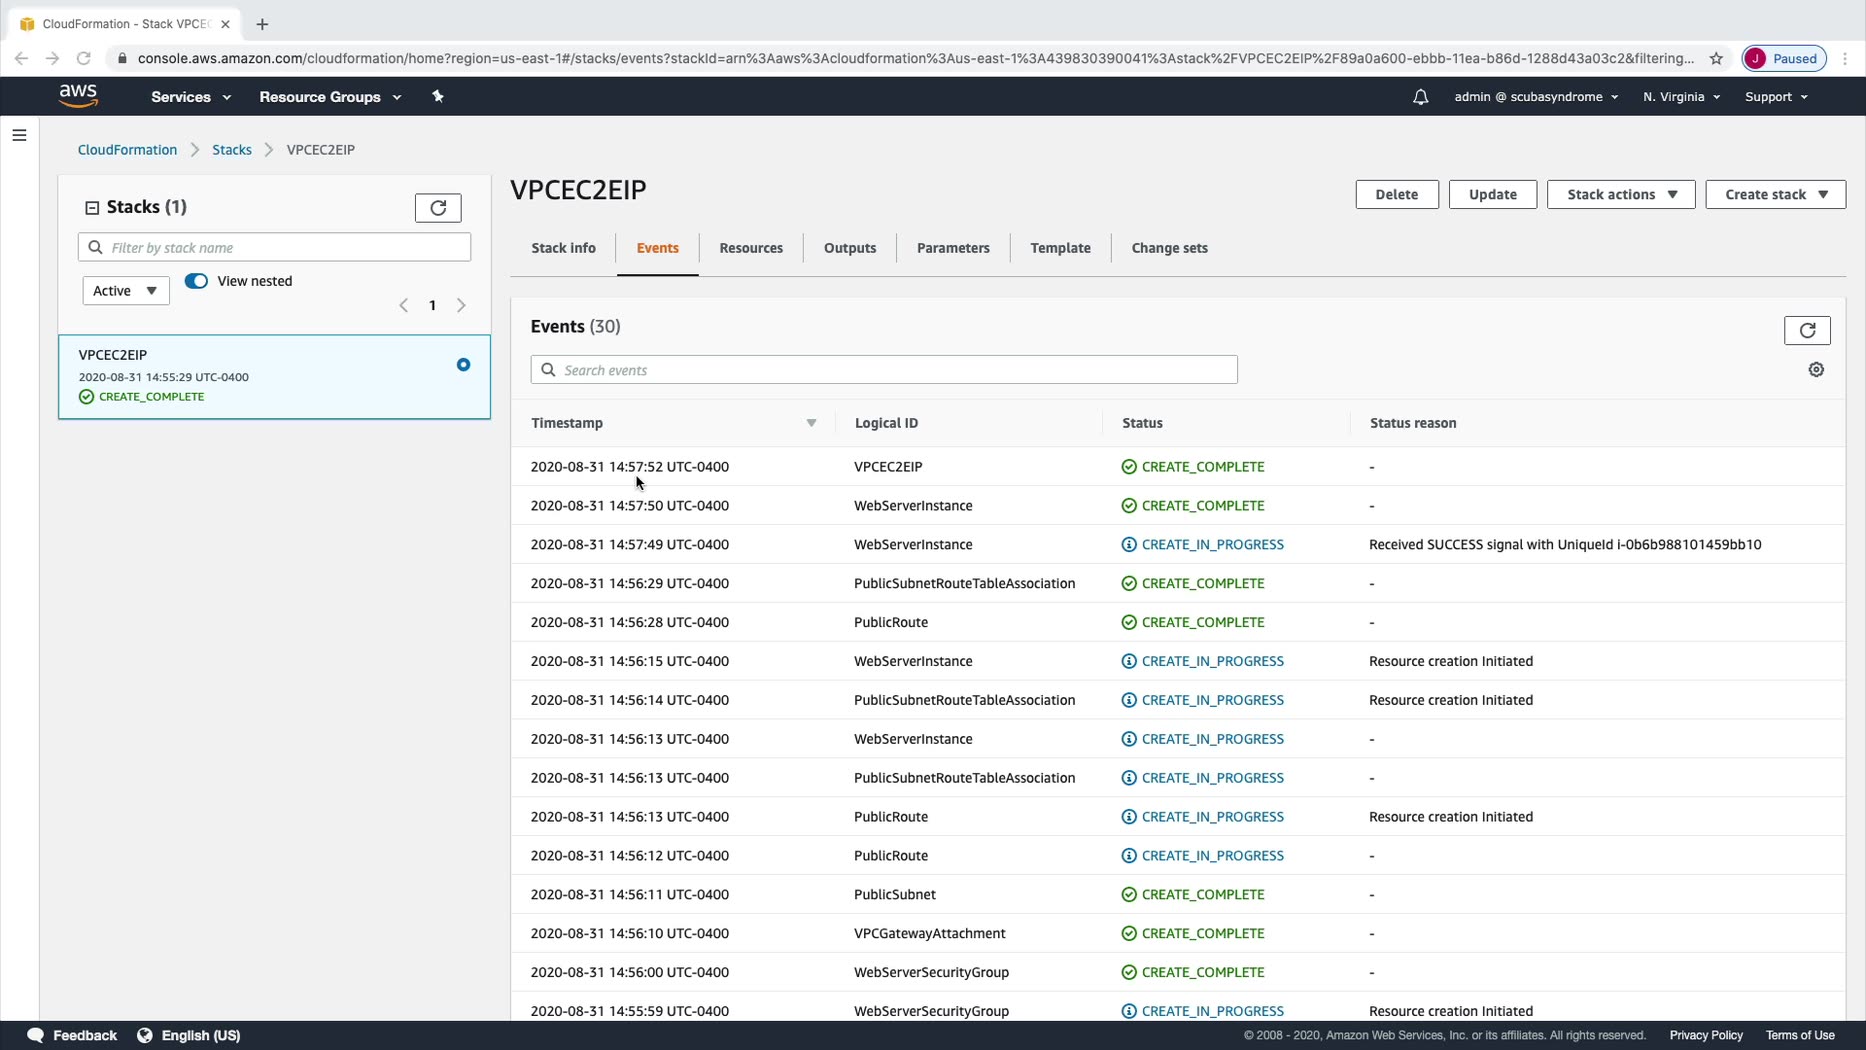The width and height of the screenshot is (1866, 1050).
Task: Open the hamburger navigation menu
Action: [19, 135]
